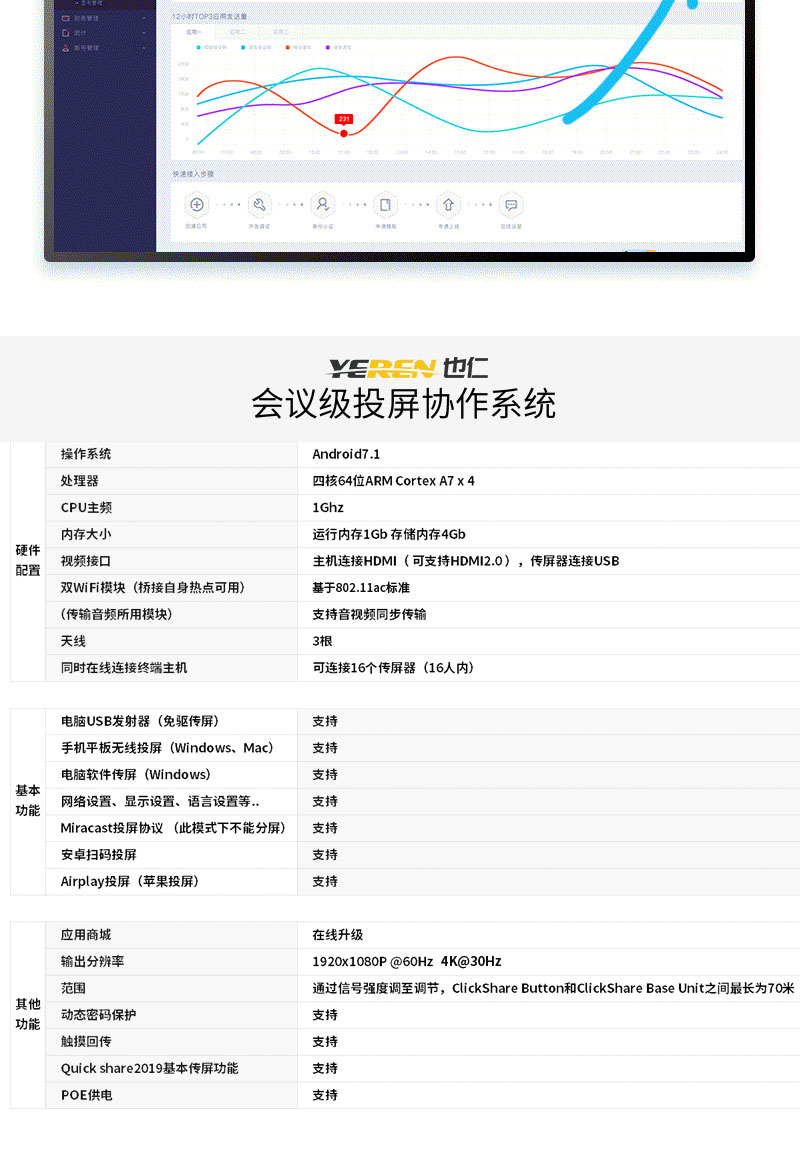Select the wrench icon for development debugging
This screenshot has width=800, height=1151.
pos(259,205)
